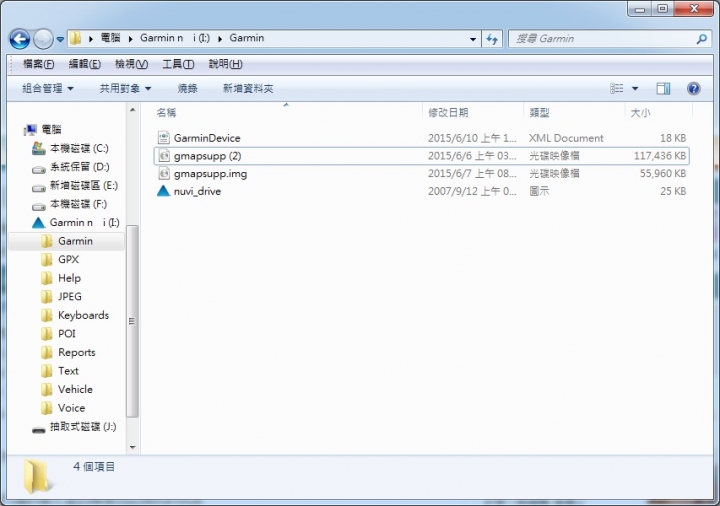The height and width of the screenshot is (506, 720).
Task: Click the navigation pane scroll down arrow
Action: click(132, 447)
